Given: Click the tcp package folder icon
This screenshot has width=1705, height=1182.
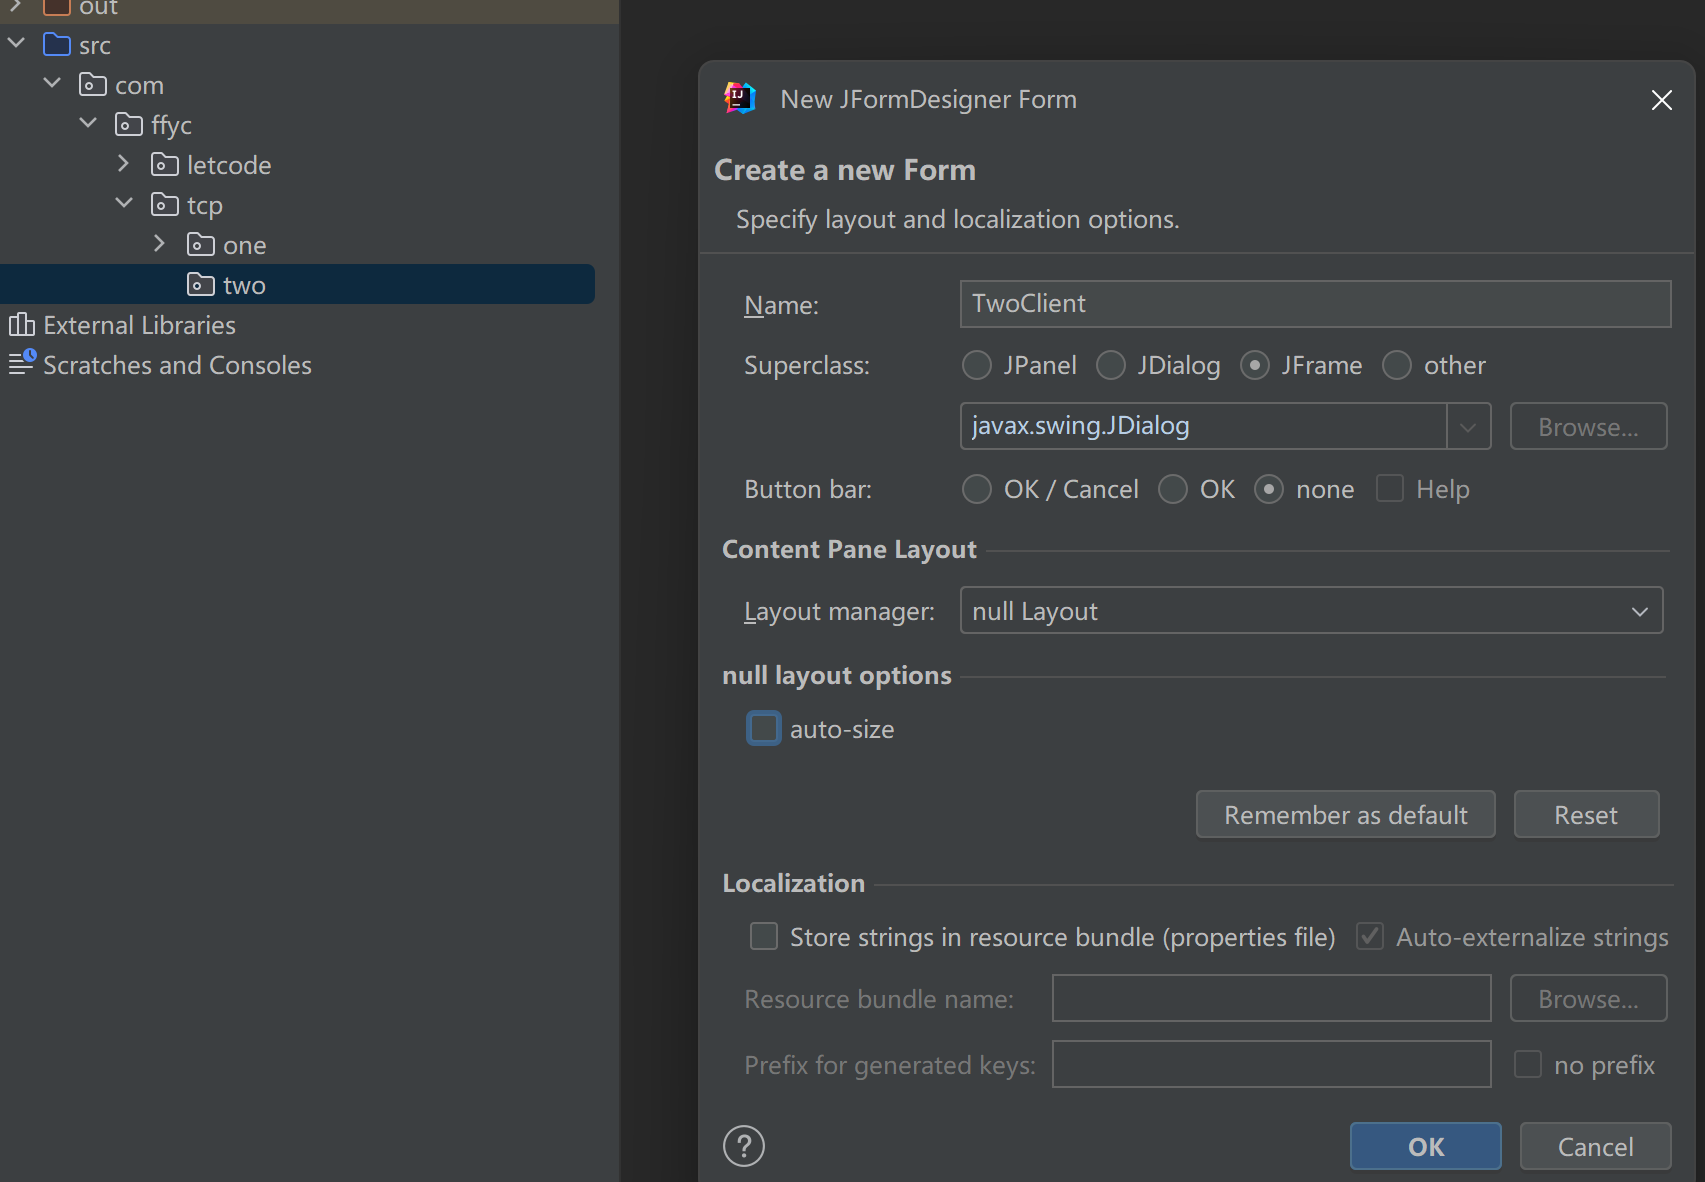Looking at the screenshot, I should (165, 205).
